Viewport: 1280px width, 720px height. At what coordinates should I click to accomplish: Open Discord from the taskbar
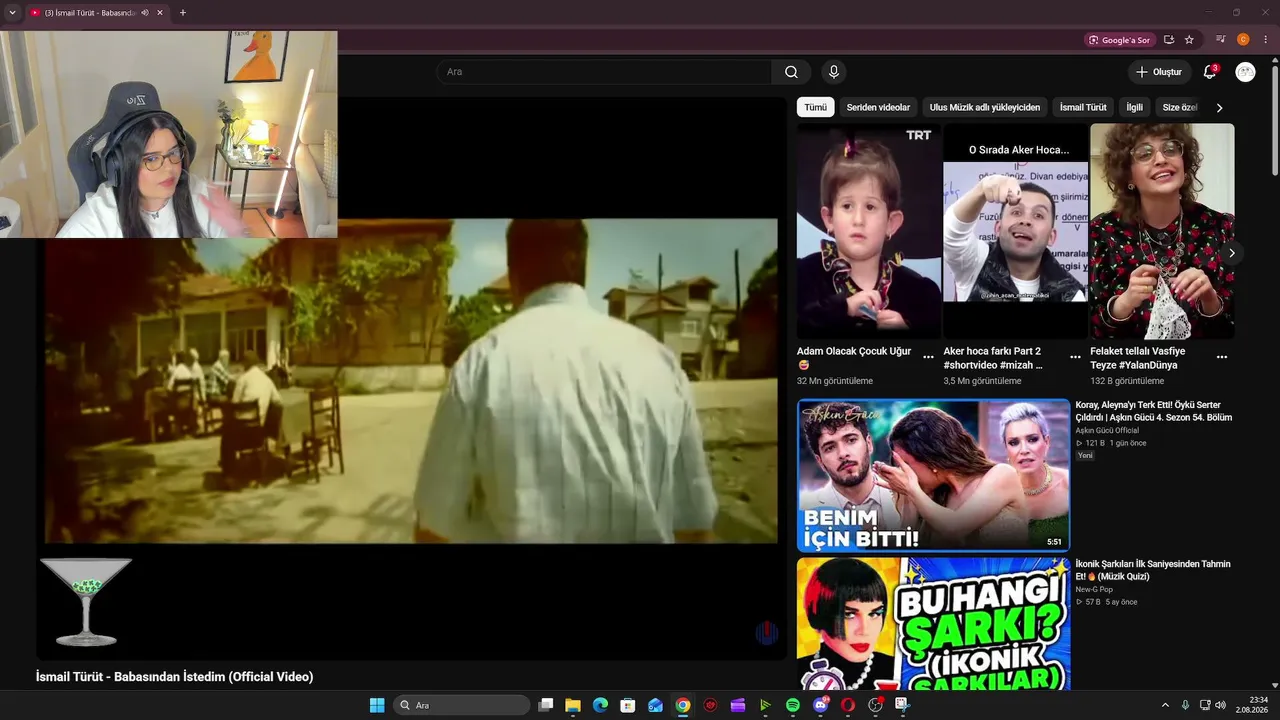pyautogui.click(x=821, y=705)
